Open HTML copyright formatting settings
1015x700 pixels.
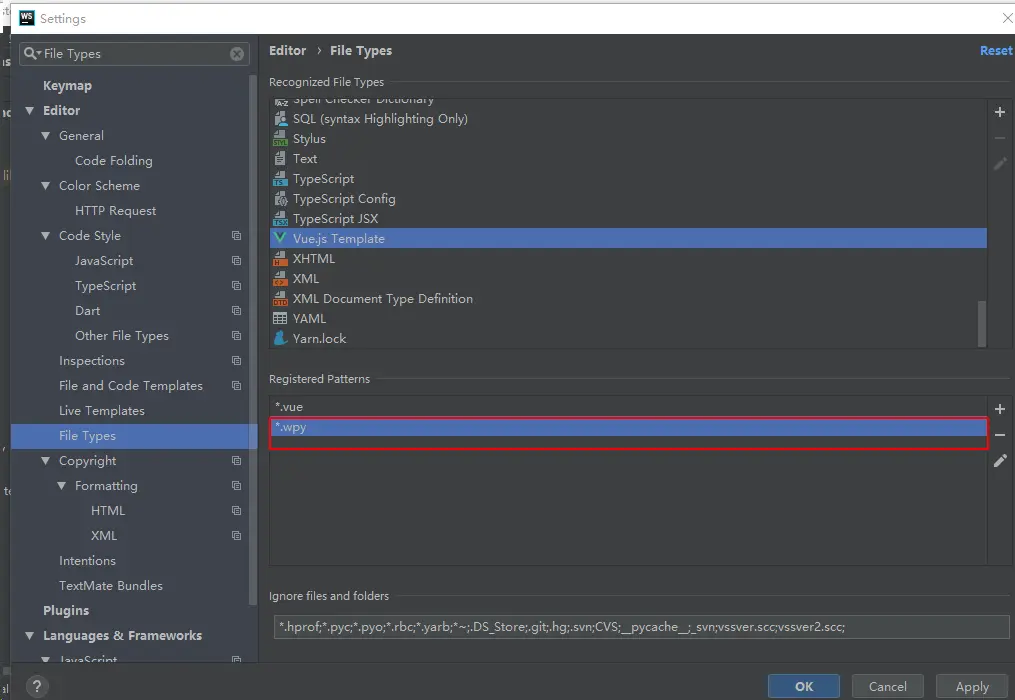(x=108, y=511)
